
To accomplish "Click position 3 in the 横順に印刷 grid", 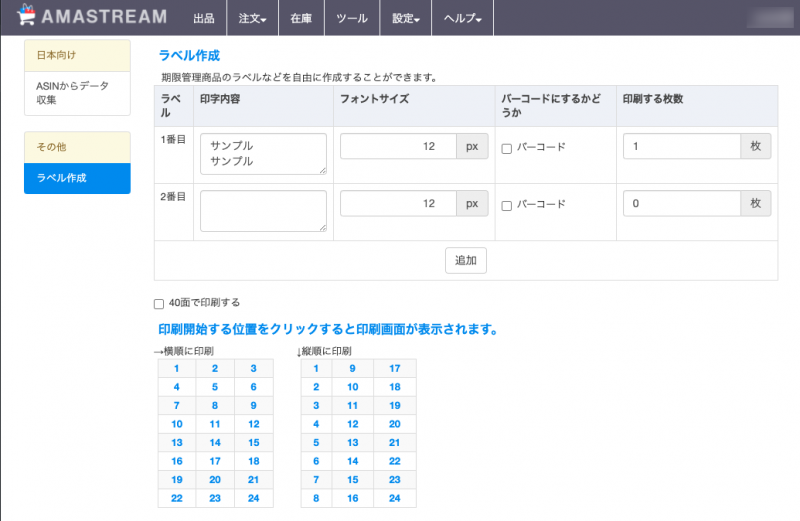I will 254,368.
